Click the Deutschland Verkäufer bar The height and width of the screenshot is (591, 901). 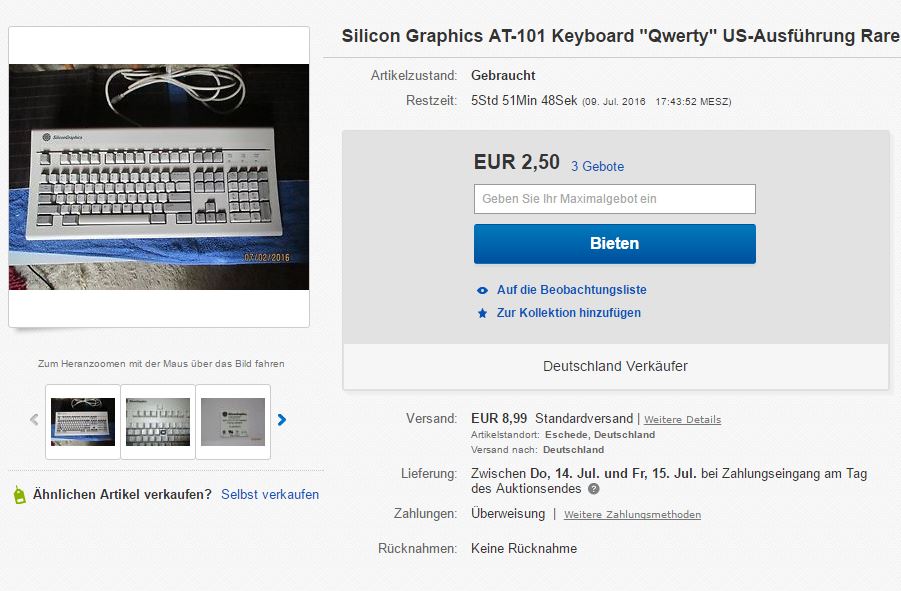[615, 366]
